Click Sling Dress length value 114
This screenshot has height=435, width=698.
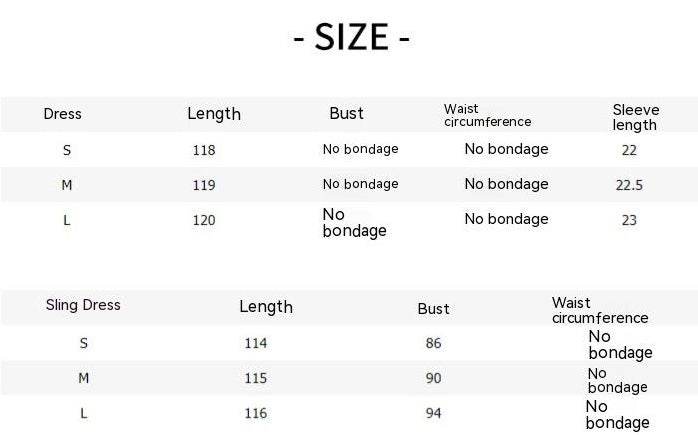point(256,343)
